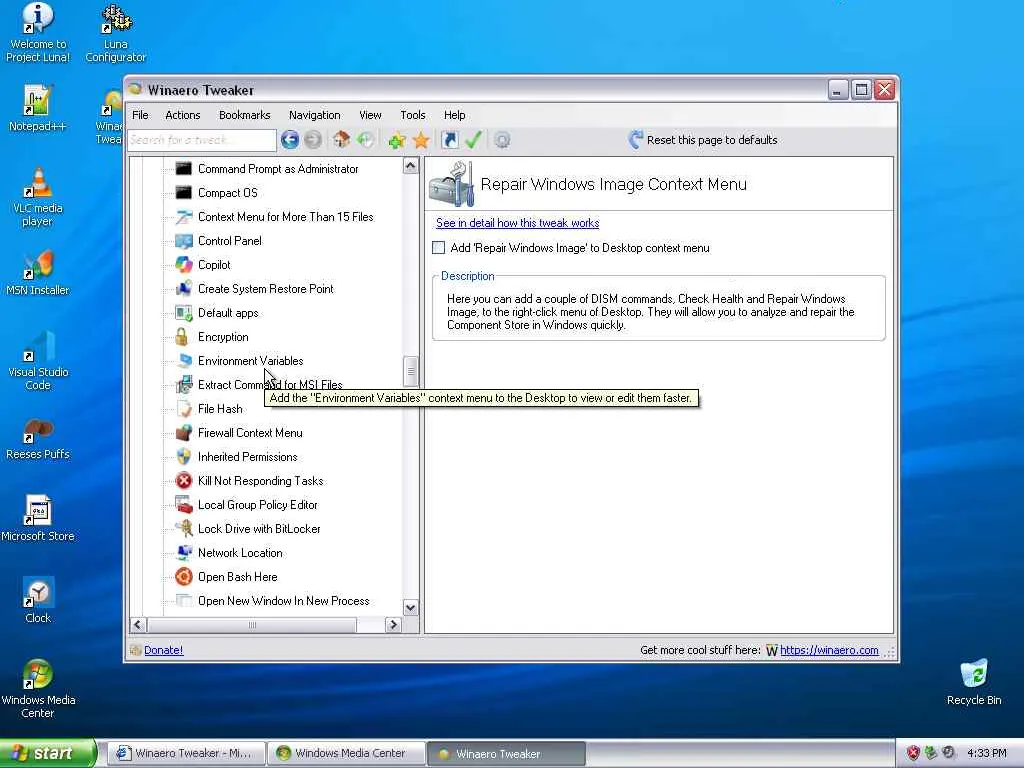Click the add bookmark plus-star icon
The width and height of the screenshot is (1024, 768).
click(396, 140)
